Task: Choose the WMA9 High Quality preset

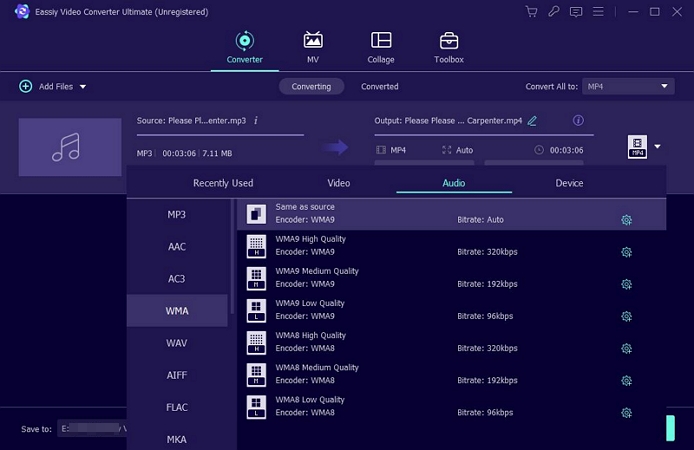Action: tap(451, 246)
